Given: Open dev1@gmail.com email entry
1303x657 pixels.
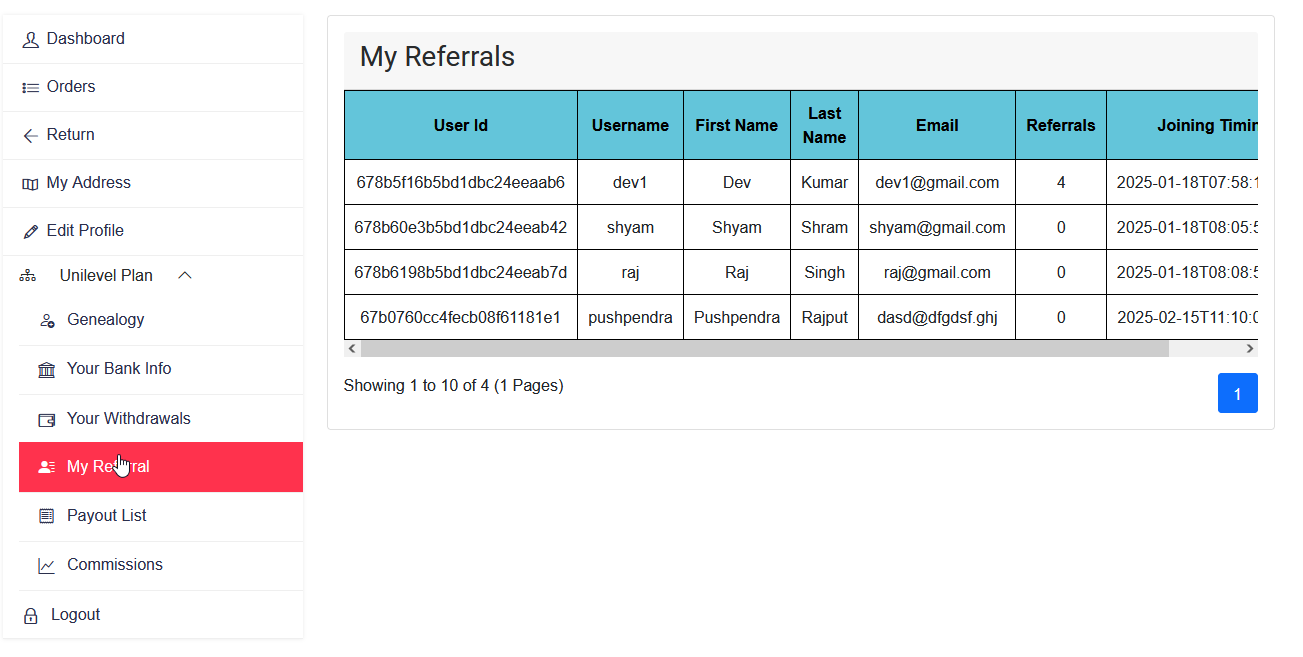Looking at the screenshot, I should pyautogui.click(x=936, y=182).
